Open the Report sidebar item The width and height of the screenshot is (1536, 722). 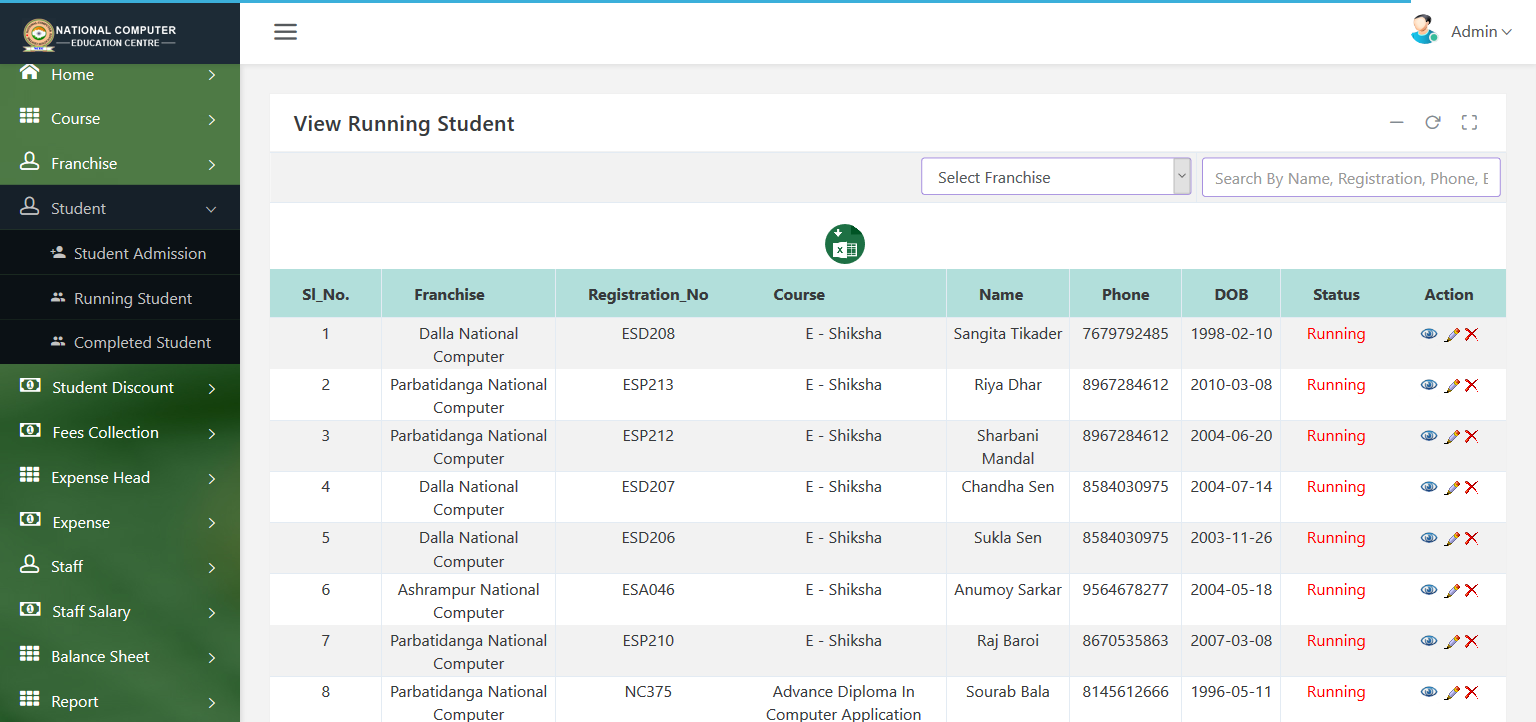tap(120, 702)
